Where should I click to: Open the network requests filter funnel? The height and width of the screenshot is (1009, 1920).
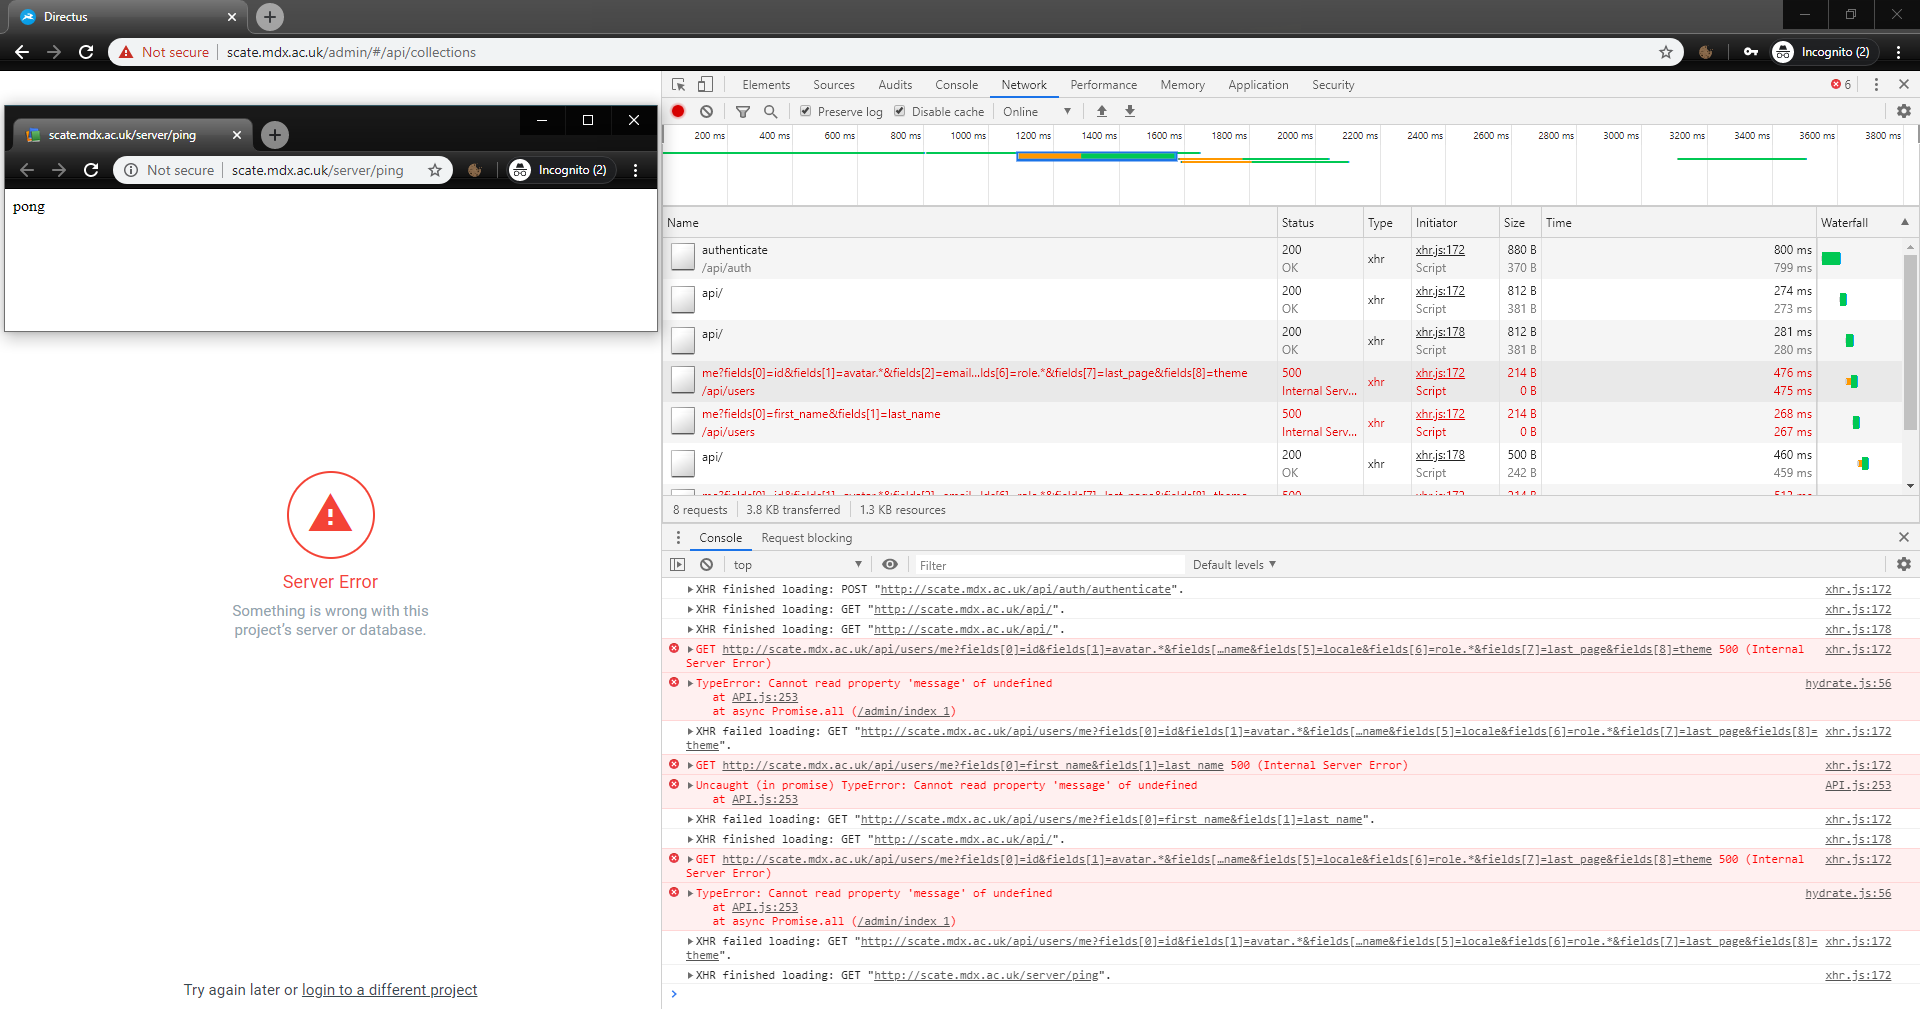pos(743,111)
